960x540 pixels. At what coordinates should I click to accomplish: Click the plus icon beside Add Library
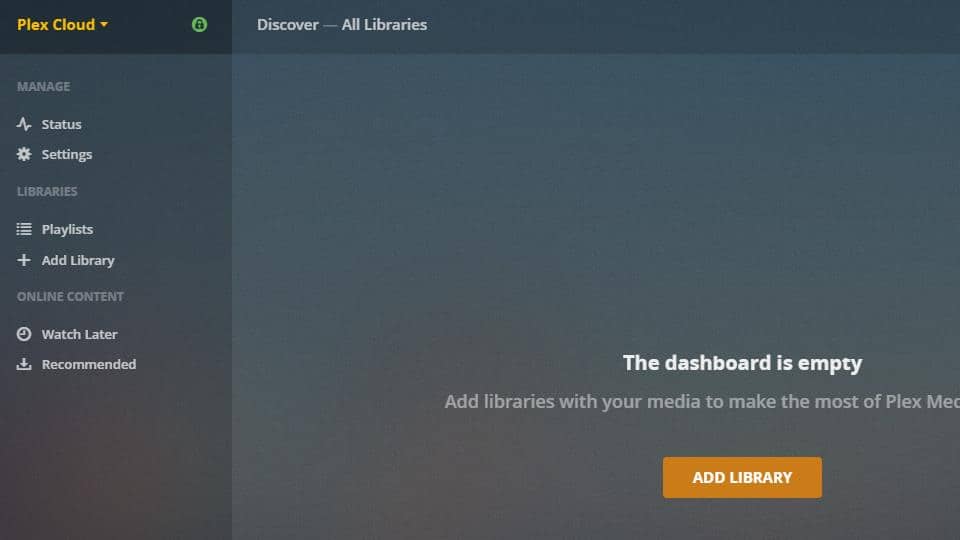click(x=24, y=260)
